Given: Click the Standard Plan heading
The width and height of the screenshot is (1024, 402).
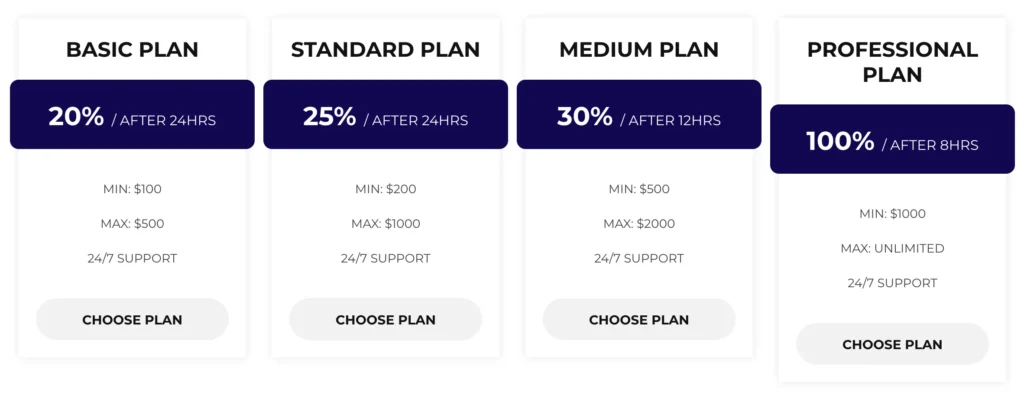Looking at the screenshot, I should [x=385, y=49].
